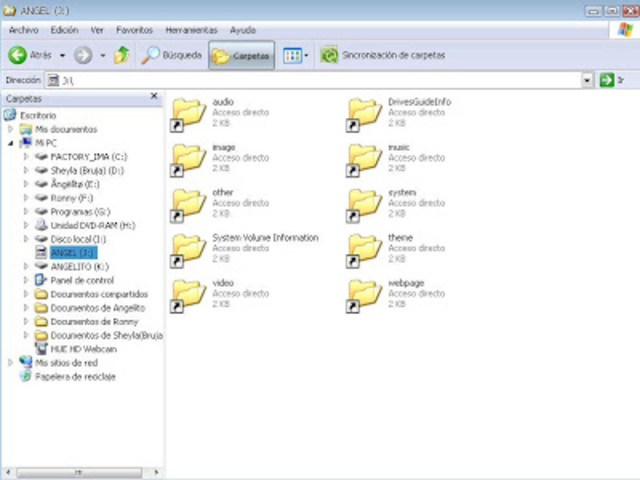Select Ángelita (E:) drive
The height and width of the screenshot is (480, 640).
[x=75, y=184]
